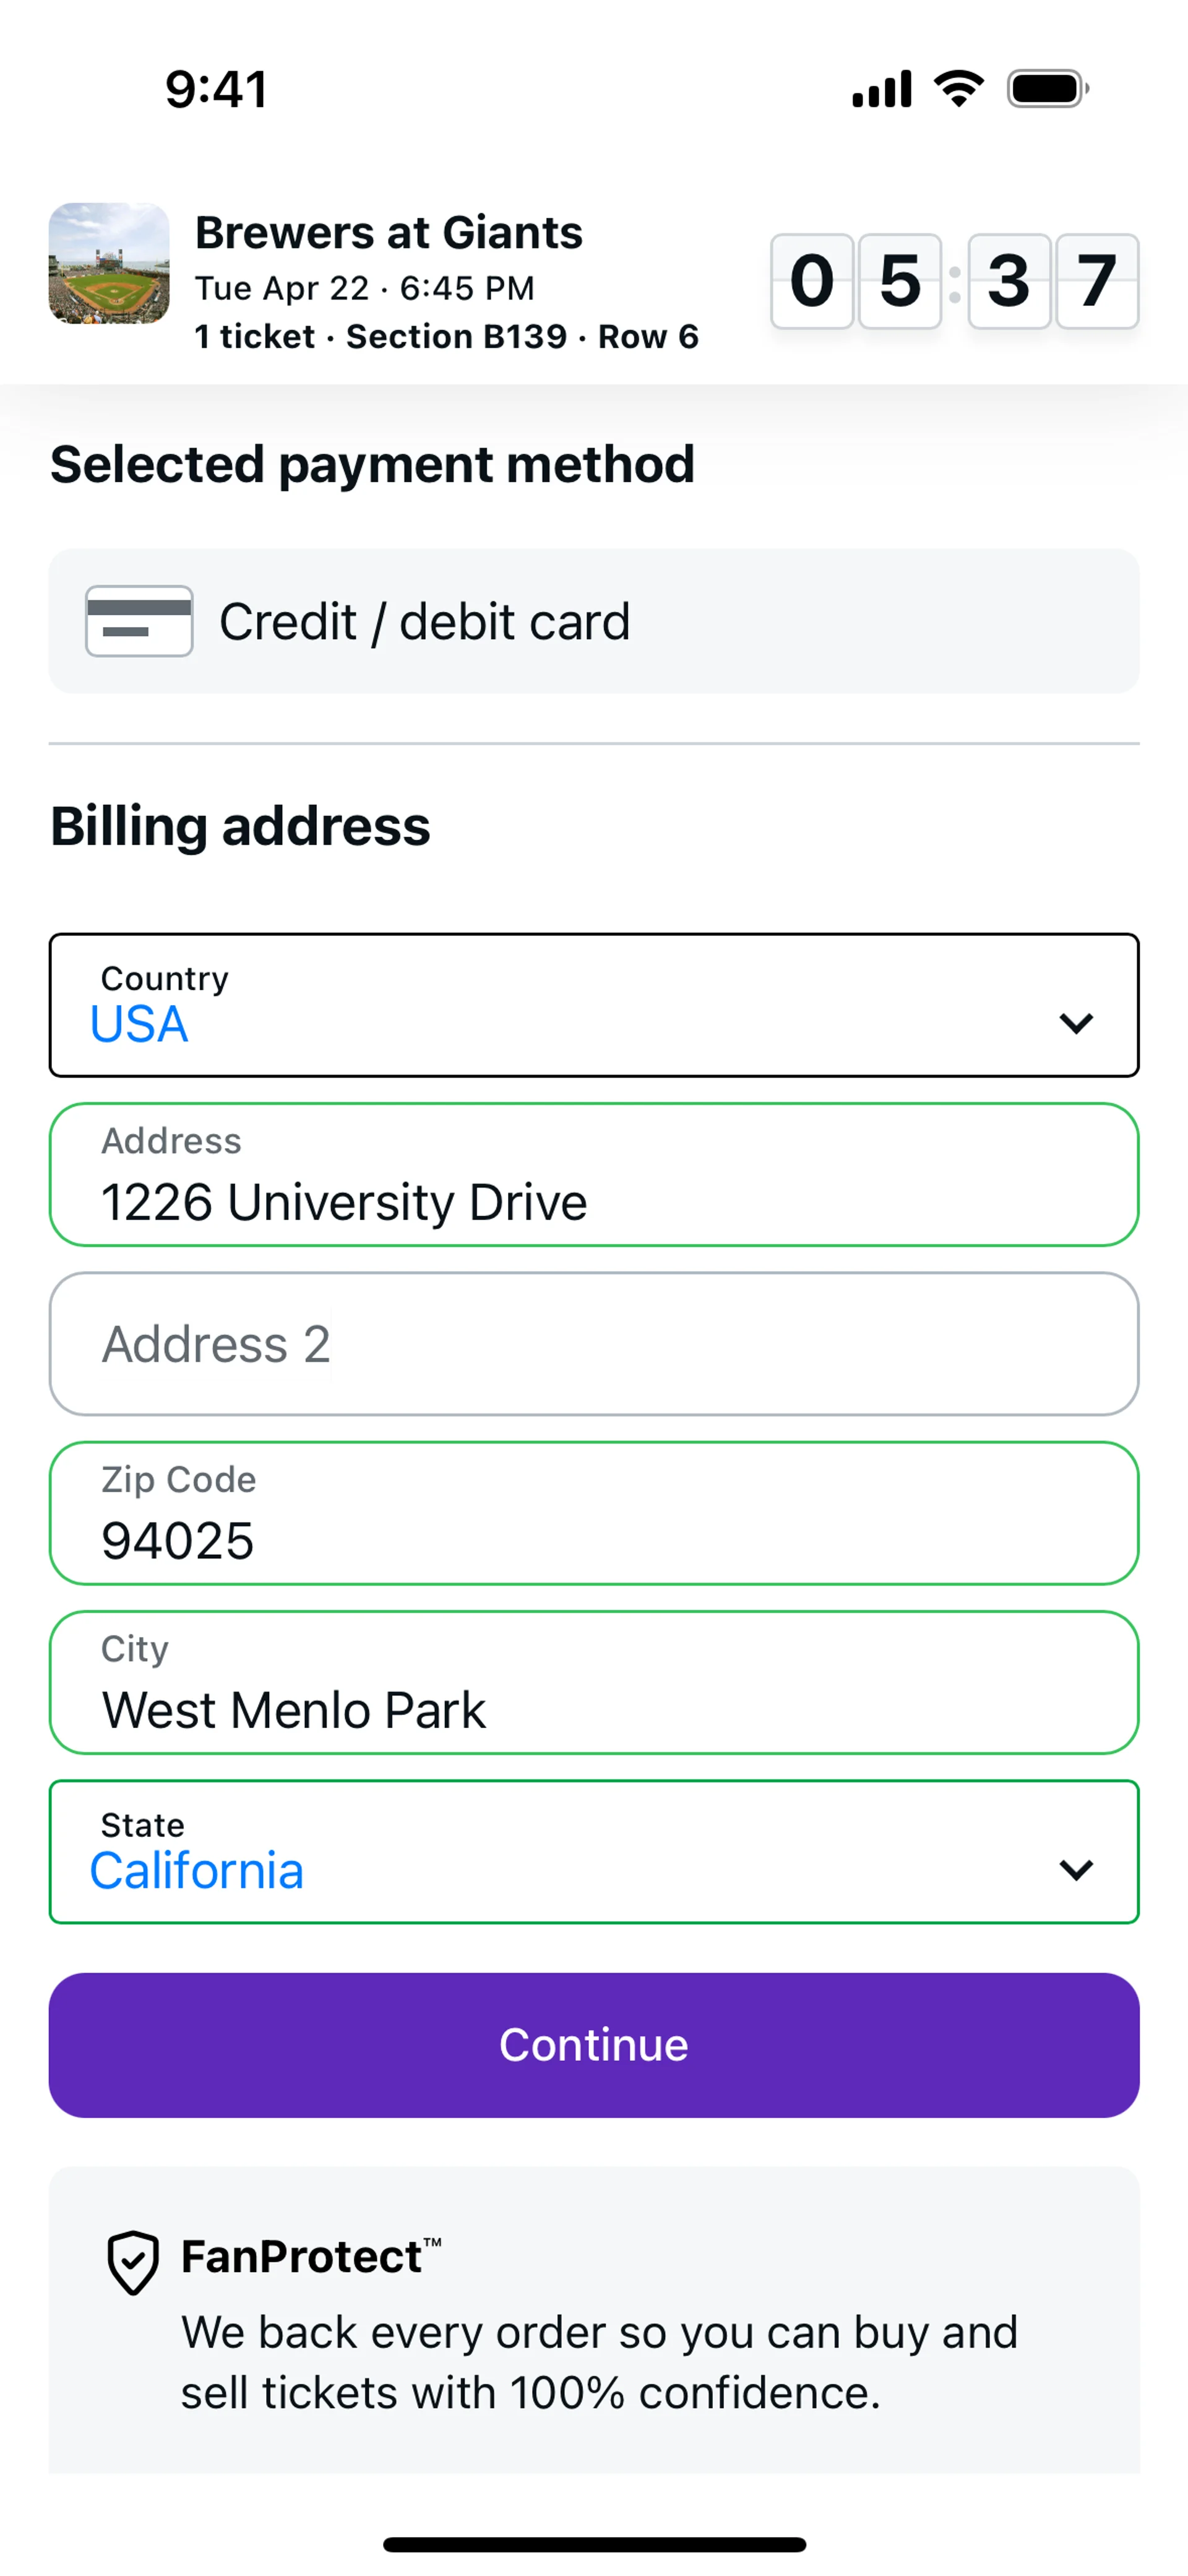The width and height of the screenshot is (1188, 2576).
Task: Tap the battery status icon
Action: coord(1047,89)
